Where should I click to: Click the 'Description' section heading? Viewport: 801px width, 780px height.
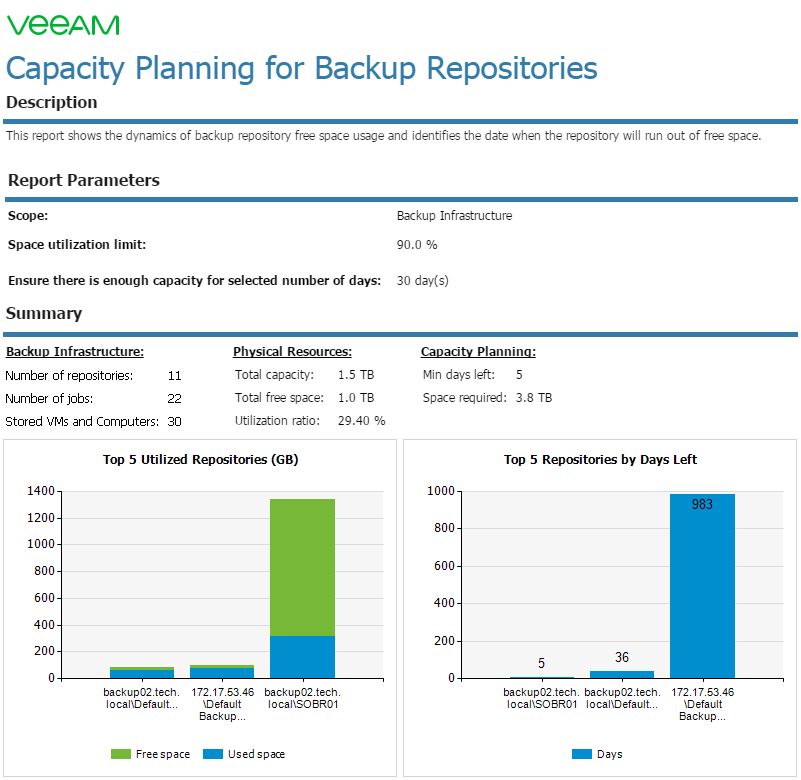[x=52, y=102]
